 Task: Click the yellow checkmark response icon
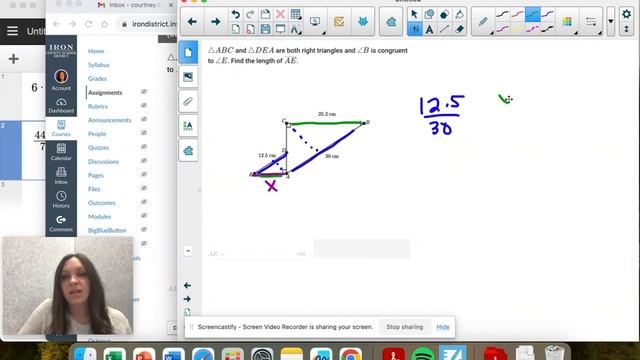[x=339, y=22]
